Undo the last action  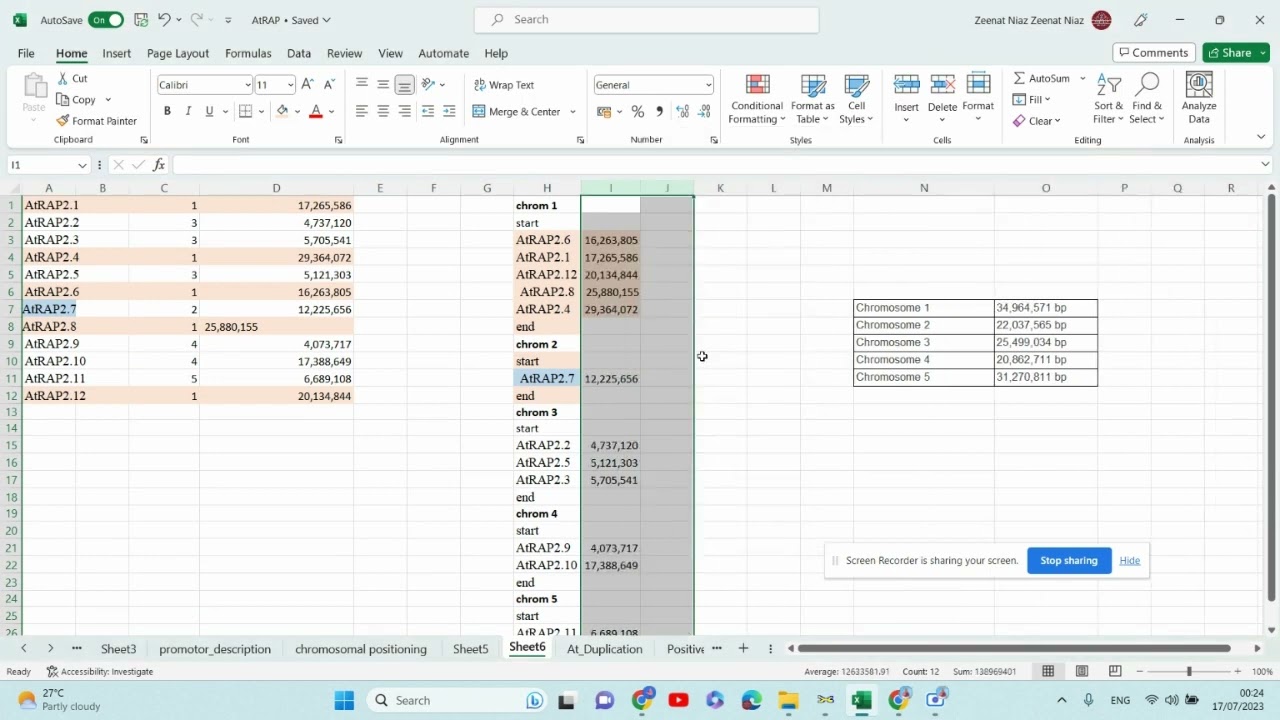click(x=164, y=20)
